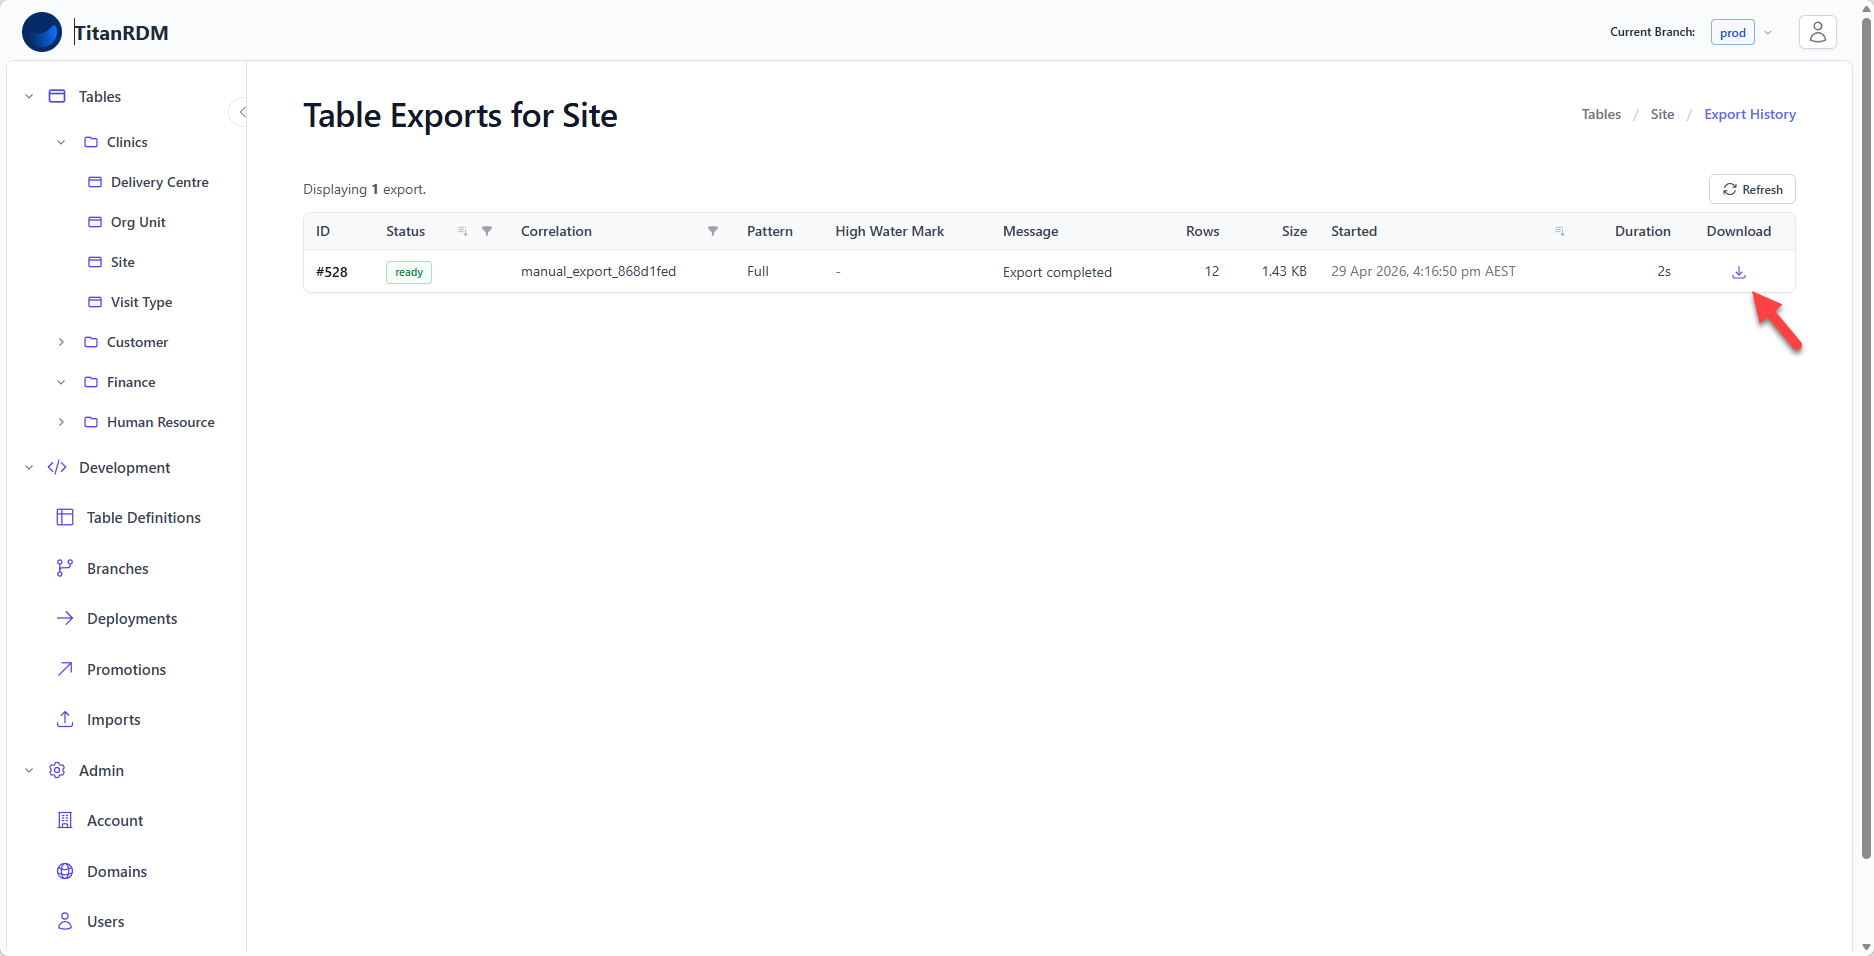
Task: Filter the Status column
Action: click(487, 231)
